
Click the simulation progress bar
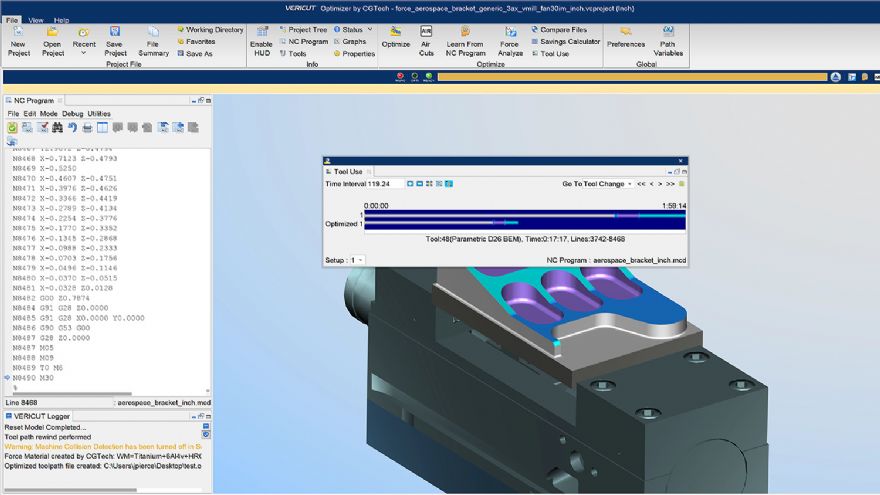[x=632, y=77]
